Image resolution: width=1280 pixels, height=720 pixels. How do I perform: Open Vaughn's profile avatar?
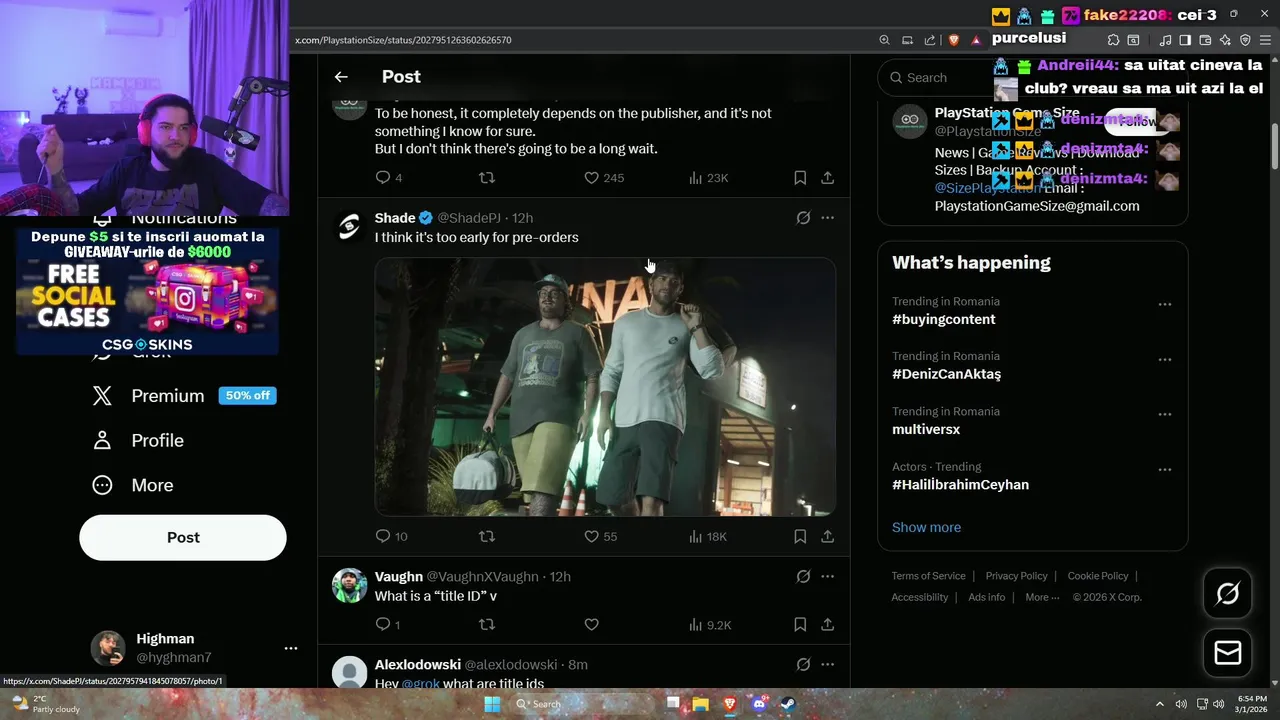tap(350, 586)
